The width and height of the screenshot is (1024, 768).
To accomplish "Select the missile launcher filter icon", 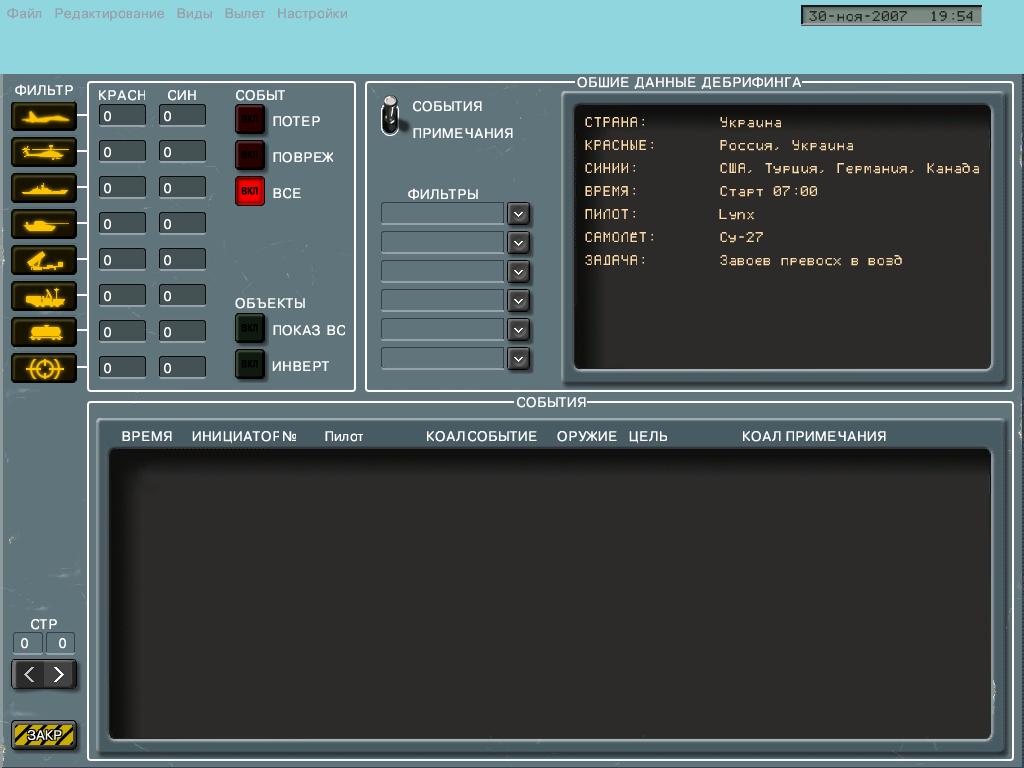I will click(44, 261).
